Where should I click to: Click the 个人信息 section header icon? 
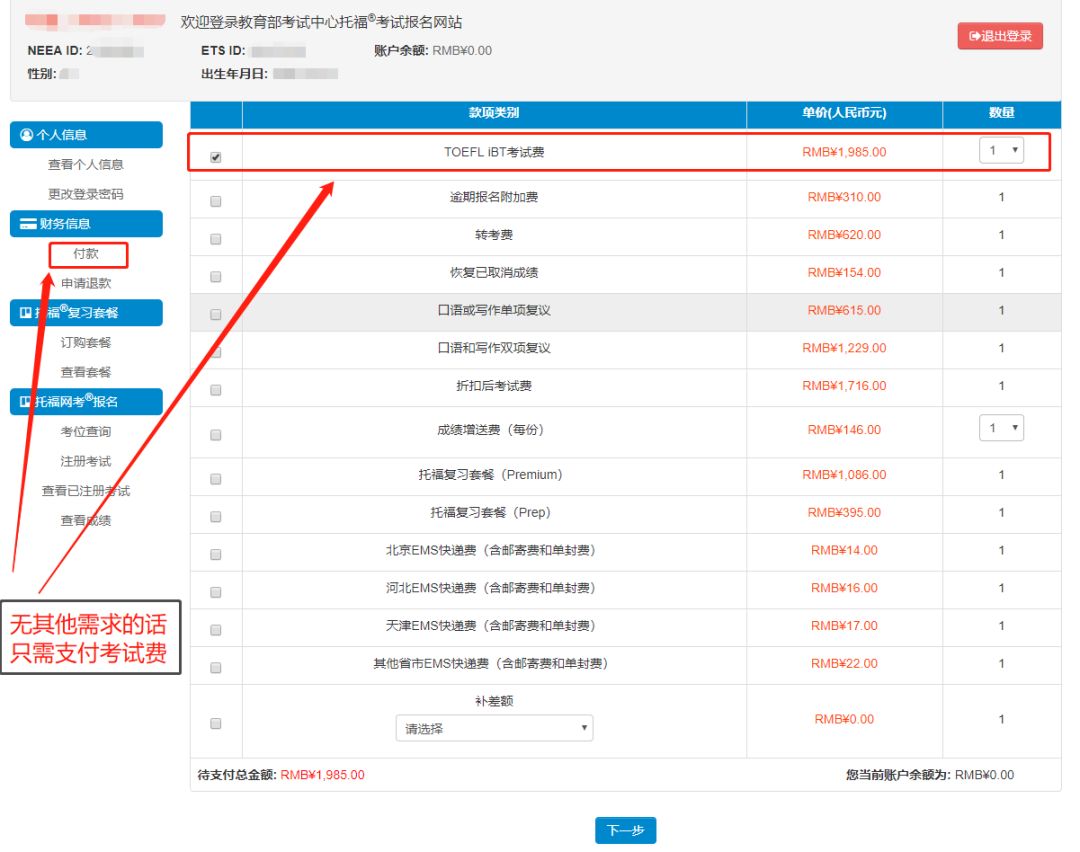(27, 135)
